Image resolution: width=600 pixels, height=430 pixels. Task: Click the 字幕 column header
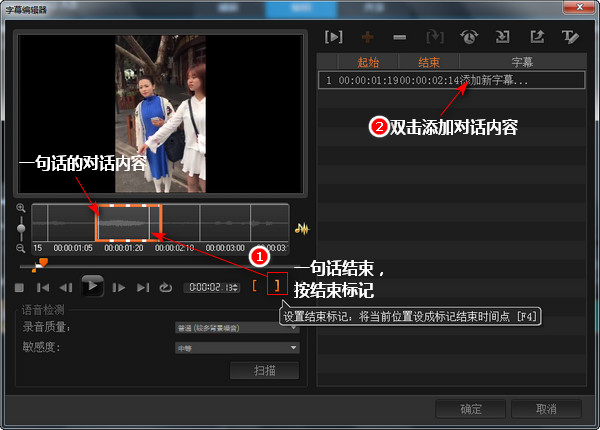pyautogui.click(x=523, y=62)
